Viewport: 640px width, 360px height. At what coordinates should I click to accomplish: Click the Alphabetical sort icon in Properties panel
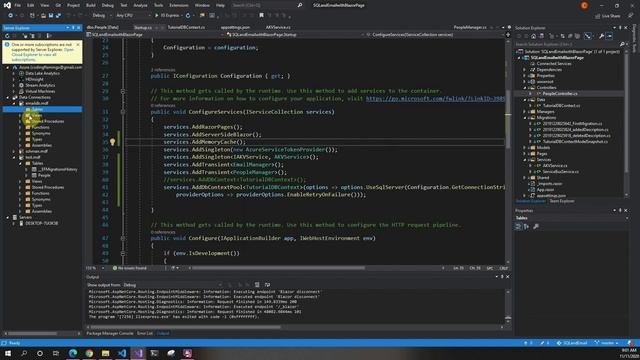526,227
